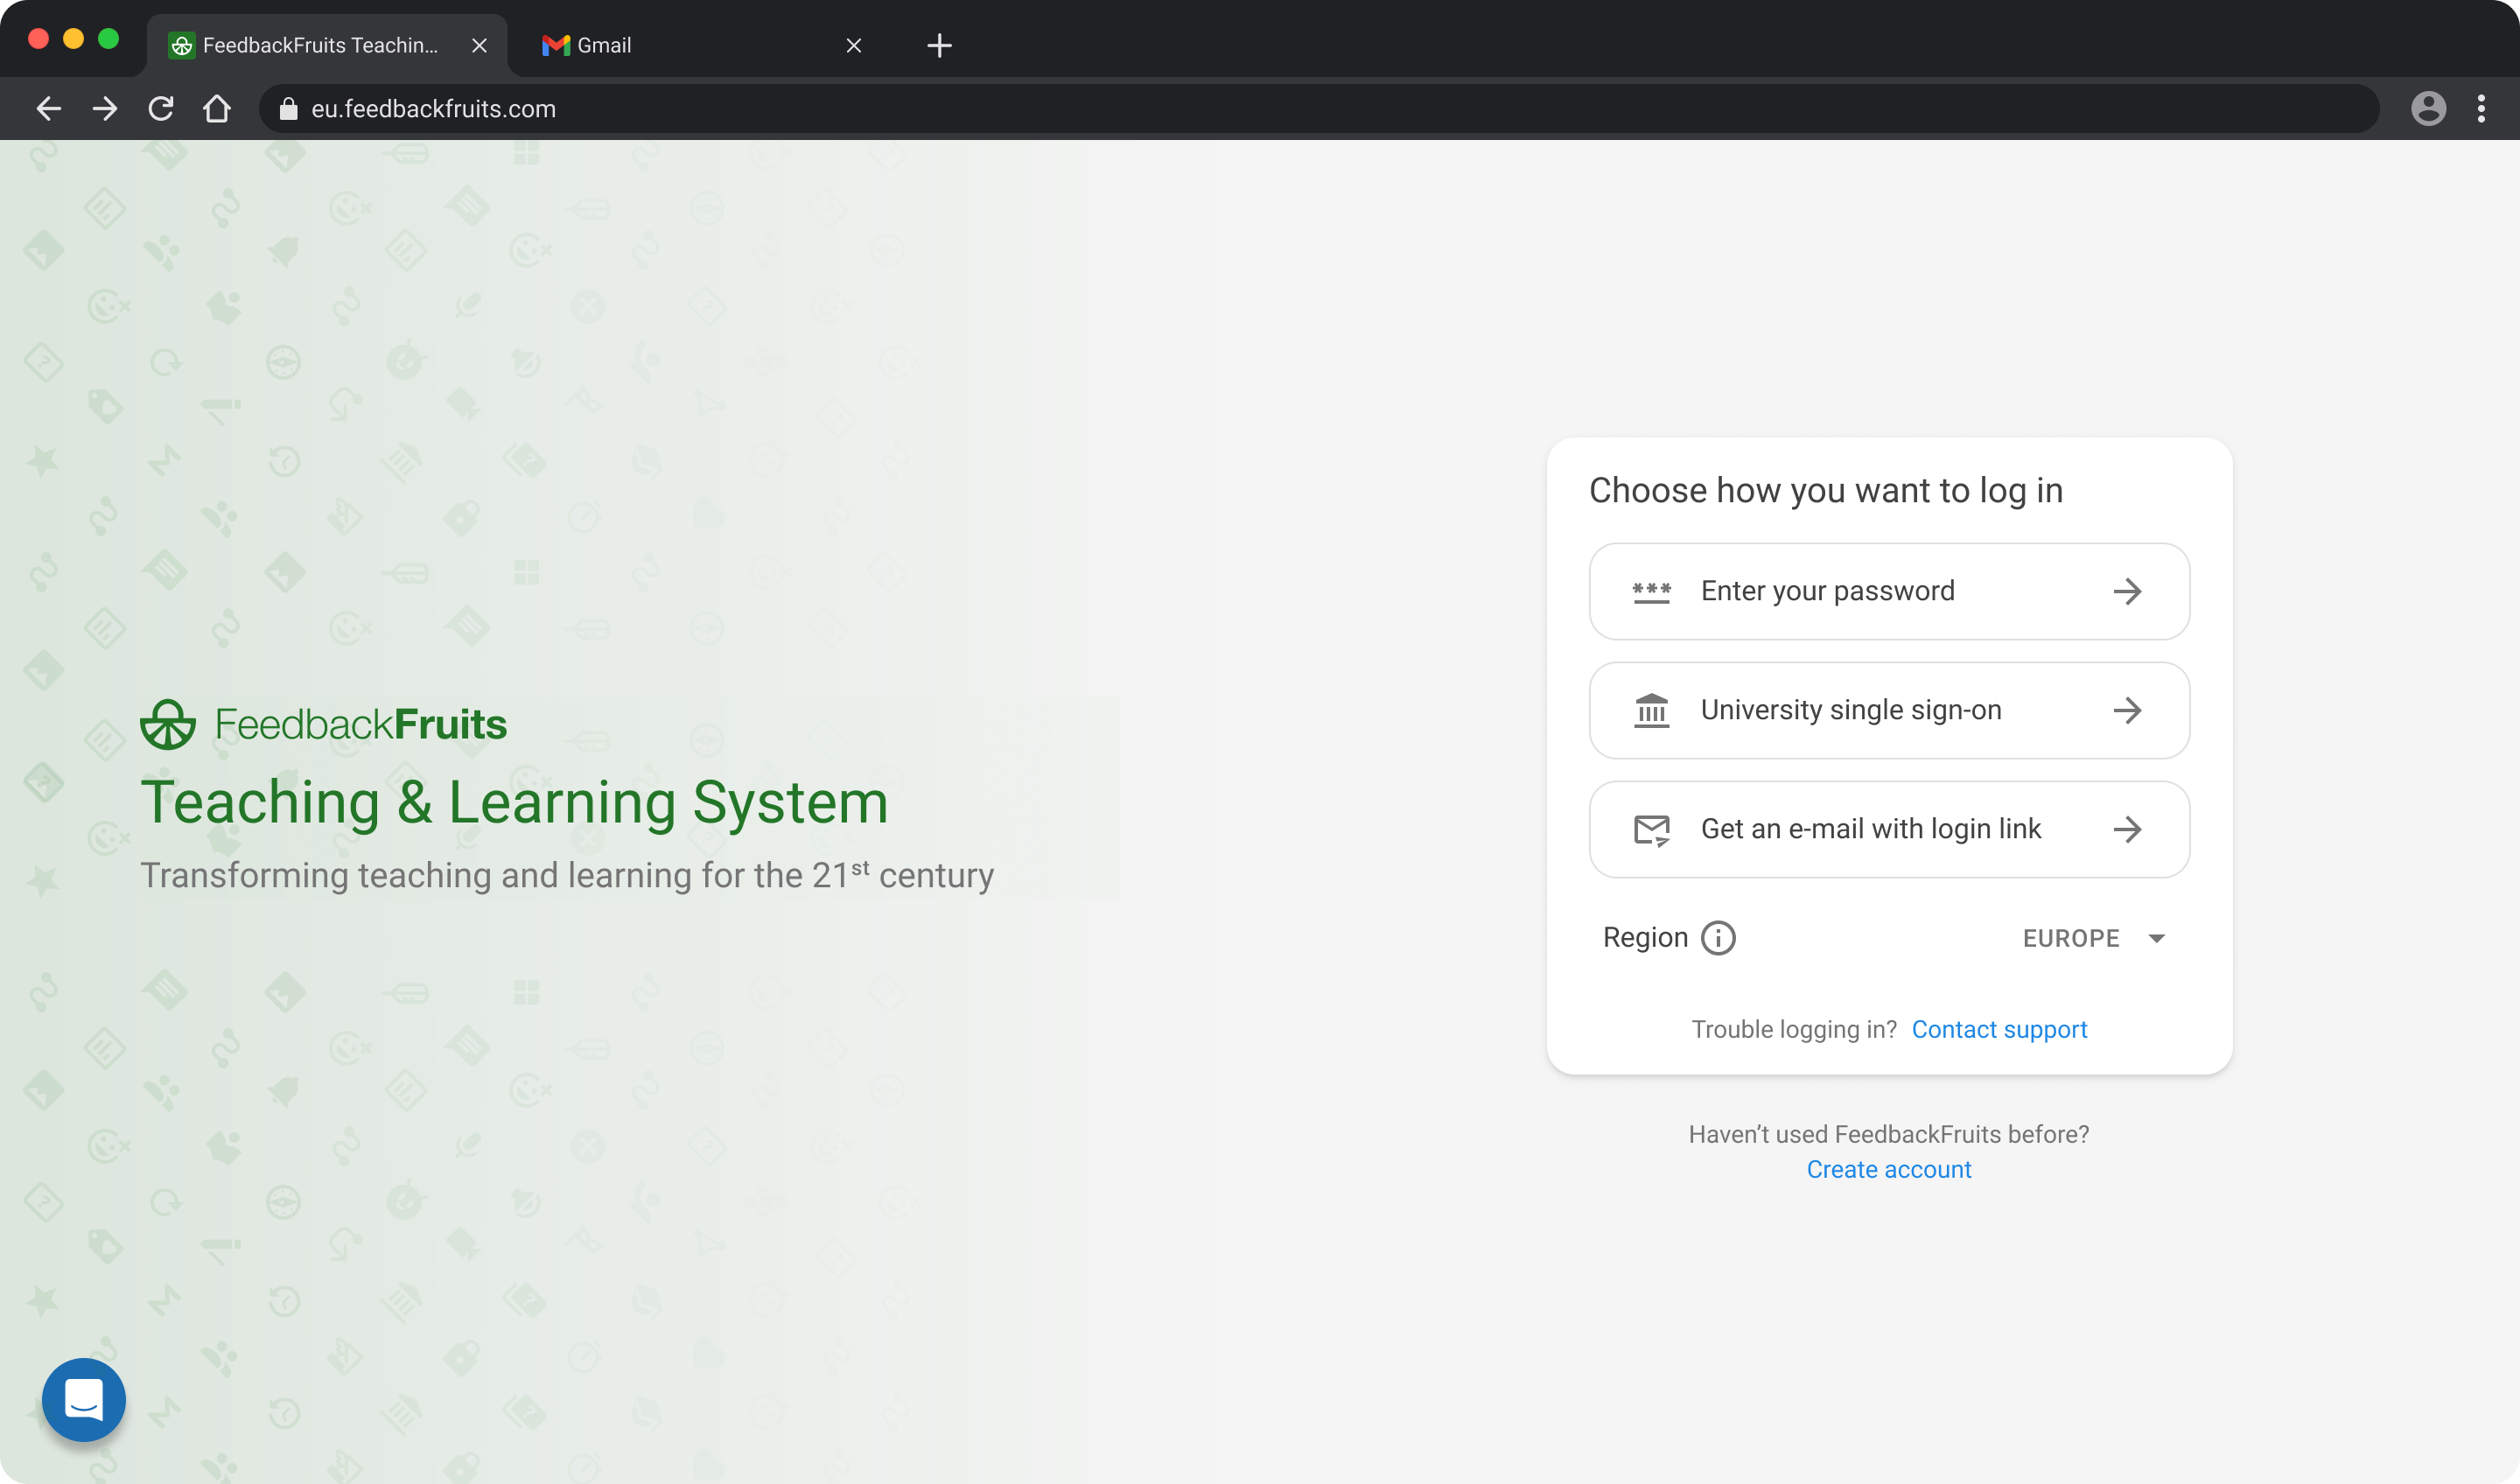
Task: Click the macOS red close button
Action: click(x=38, y=39)
